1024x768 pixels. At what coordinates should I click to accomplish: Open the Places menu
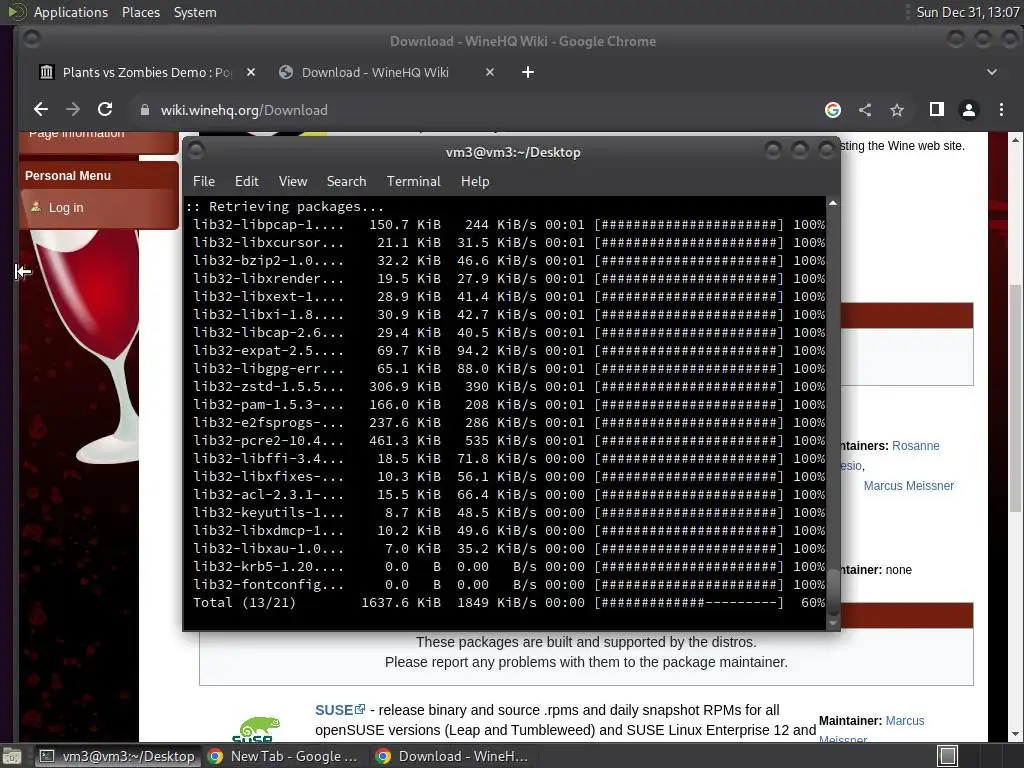click(140, 12)
